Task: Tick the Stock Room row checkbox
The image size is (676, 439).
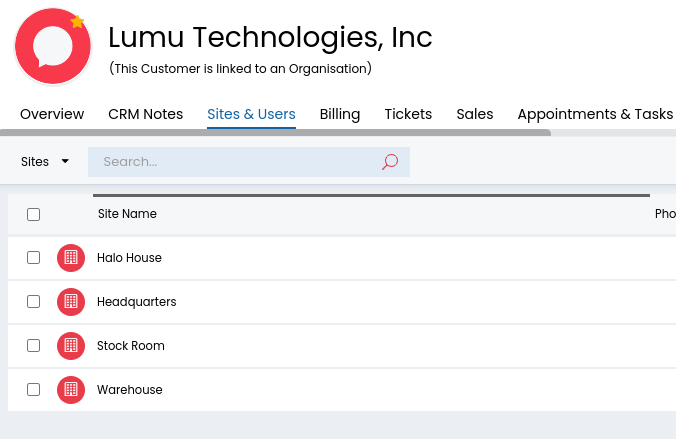Action: point(33,346)
